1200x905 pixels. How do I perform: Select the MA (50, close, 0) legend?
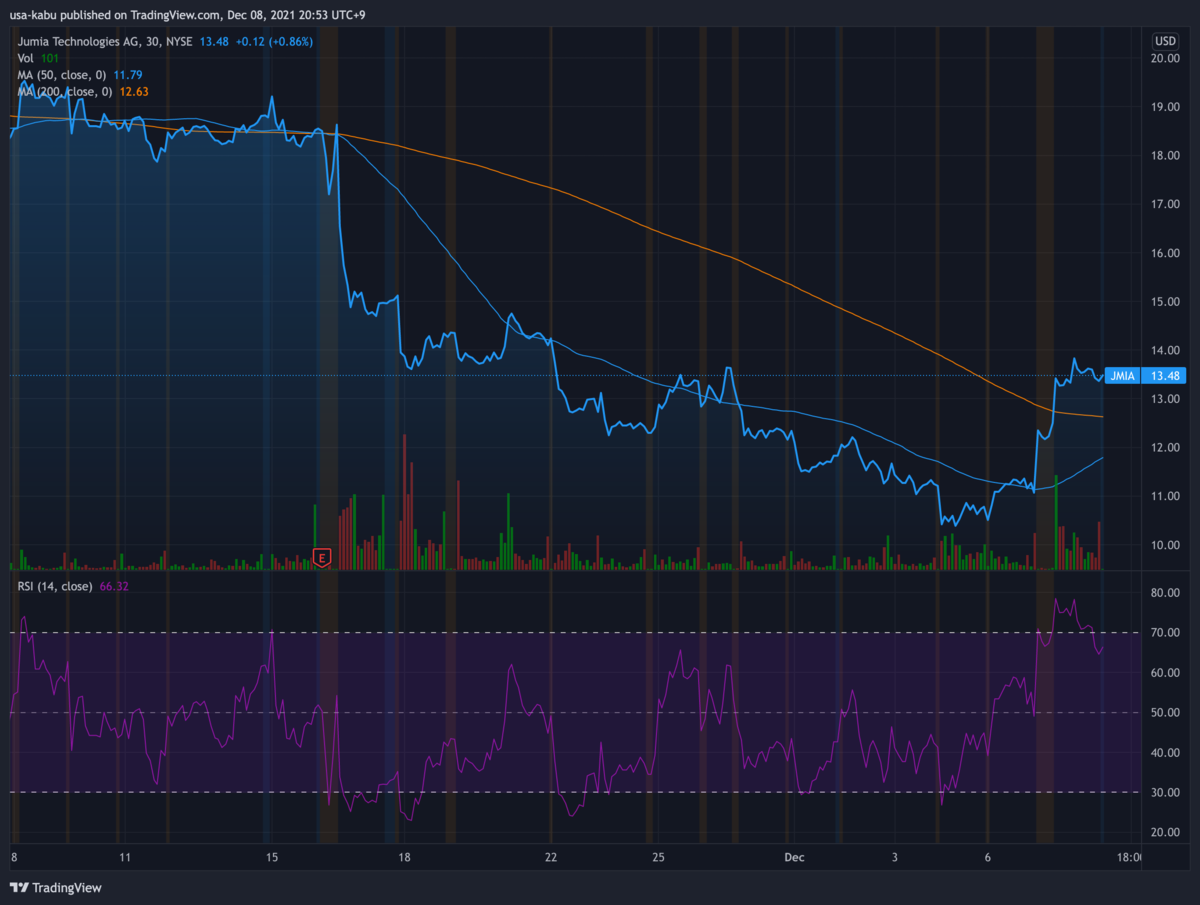pos(61,75)
